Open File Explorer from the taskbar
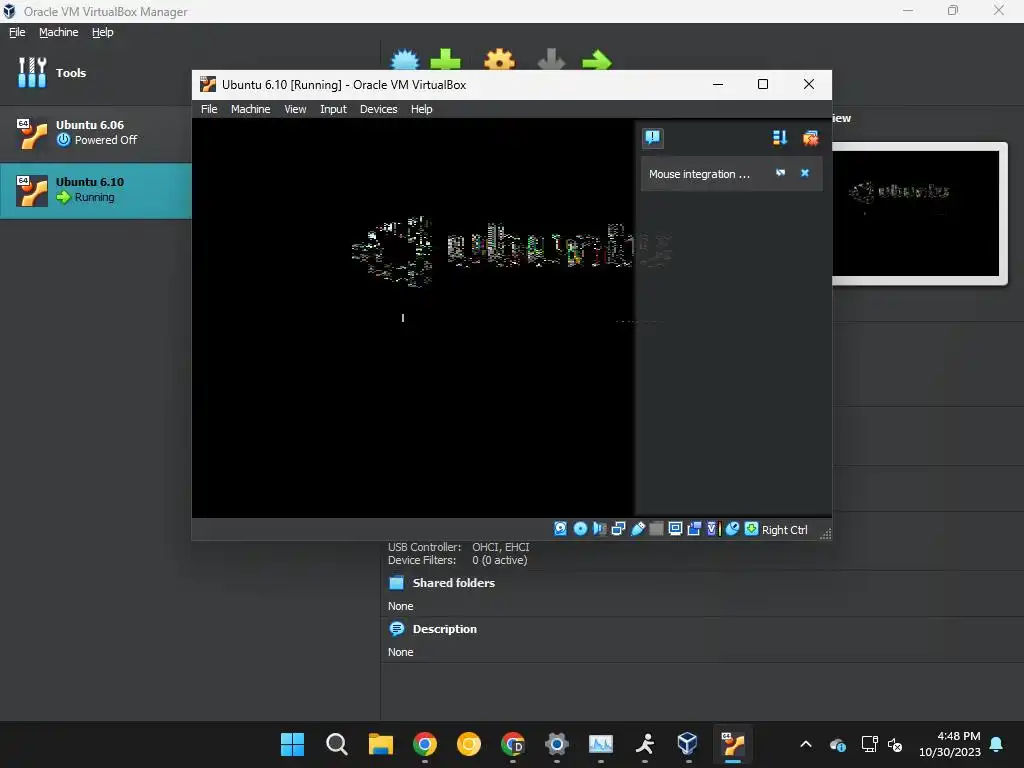This screenshot has height=768, width=1024. click(x=381, y=744)
